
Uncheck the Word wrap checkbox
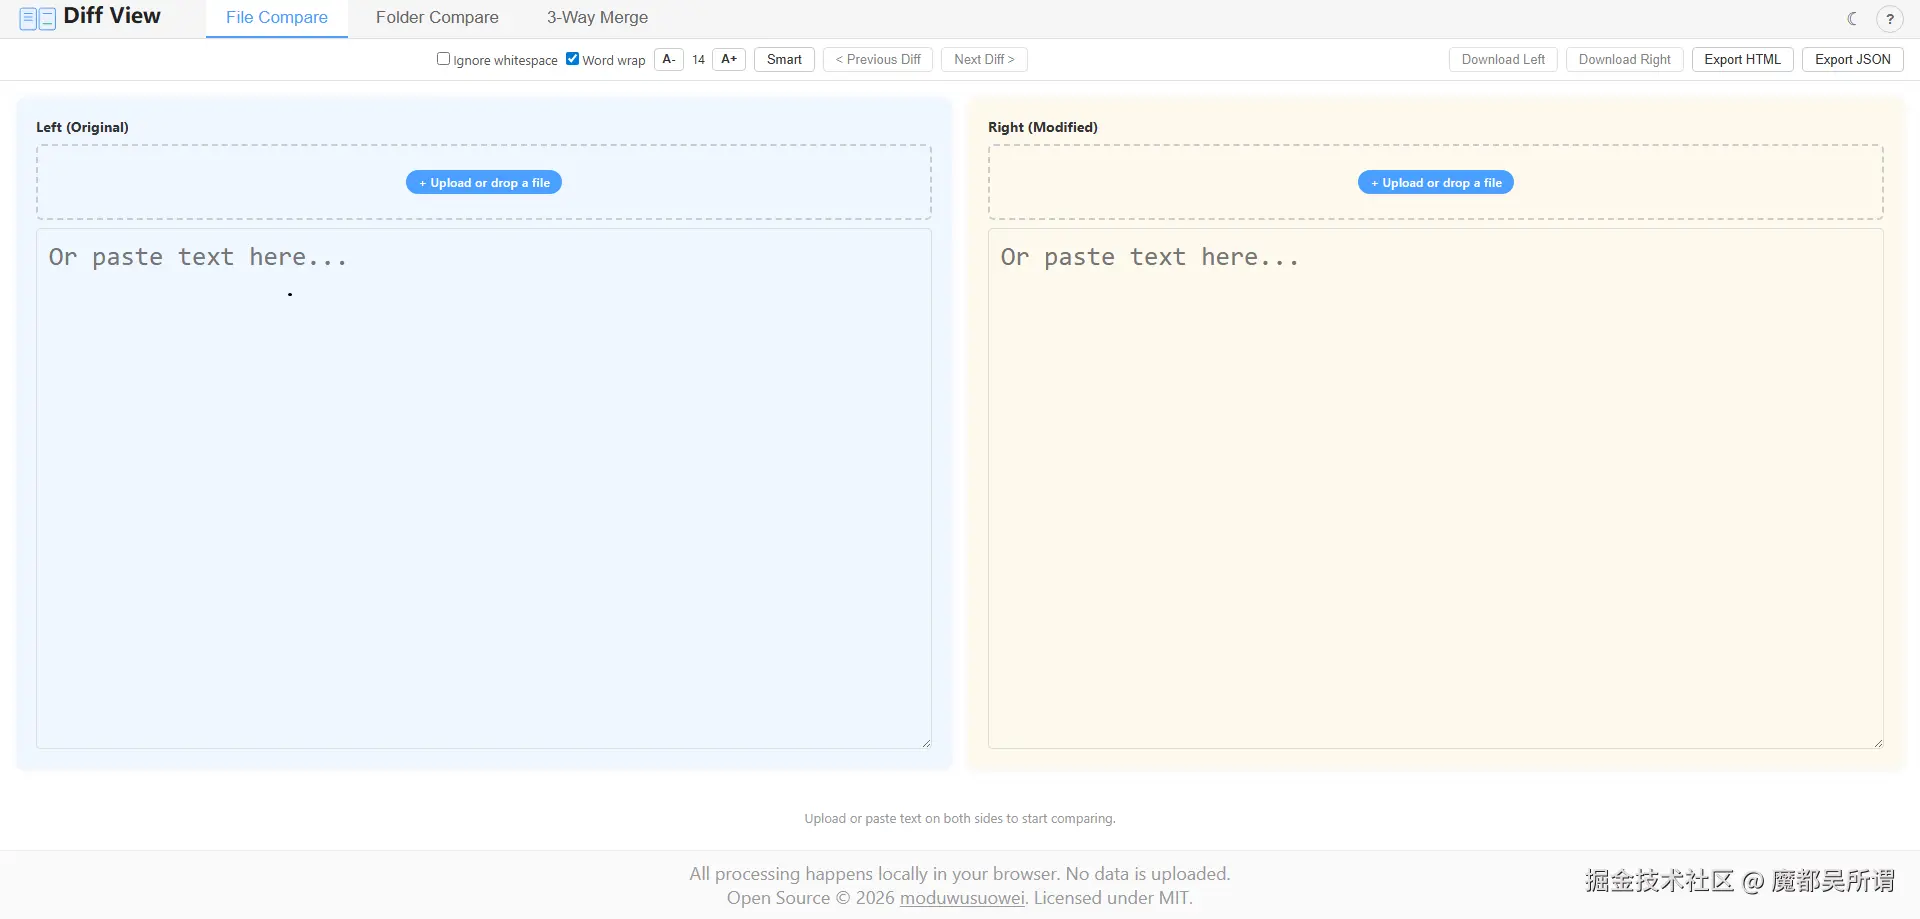tap(572, 59)
